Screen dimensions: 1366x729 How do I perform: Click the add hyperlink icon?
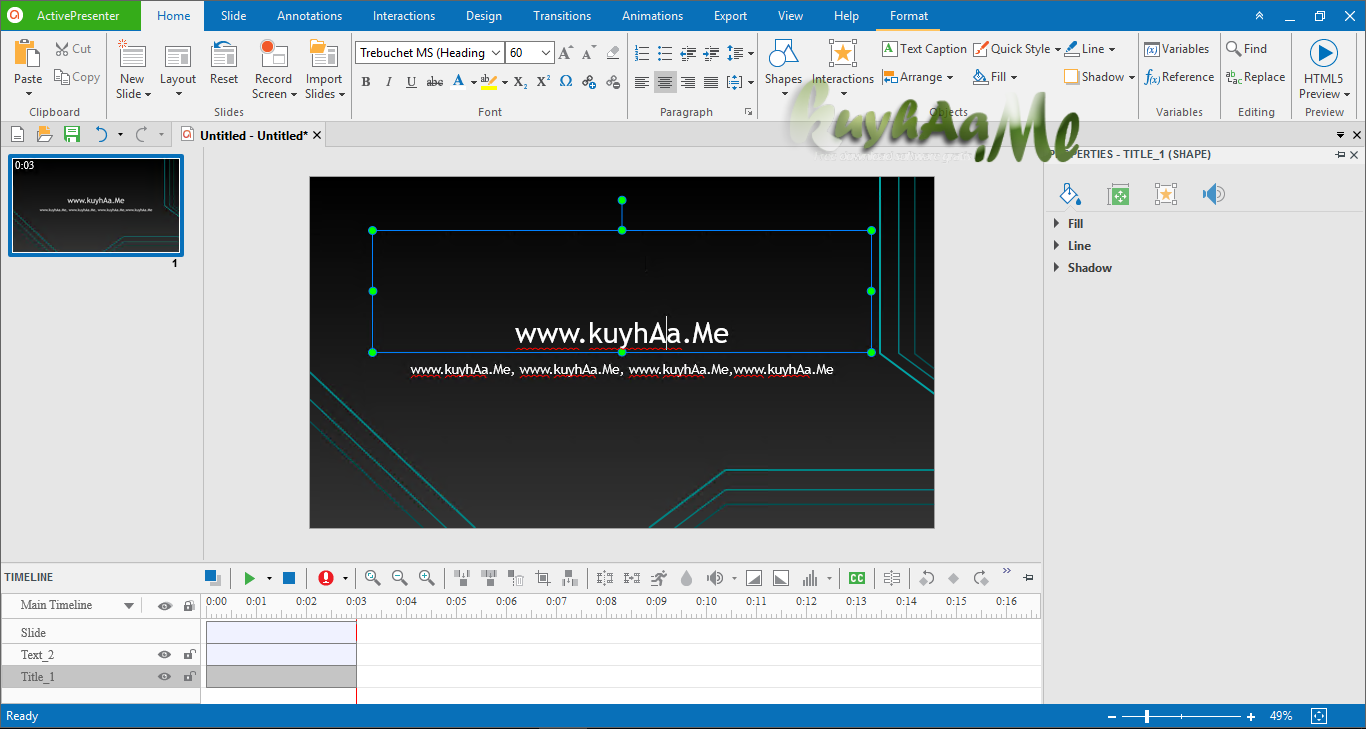click(x=589, y=82)
